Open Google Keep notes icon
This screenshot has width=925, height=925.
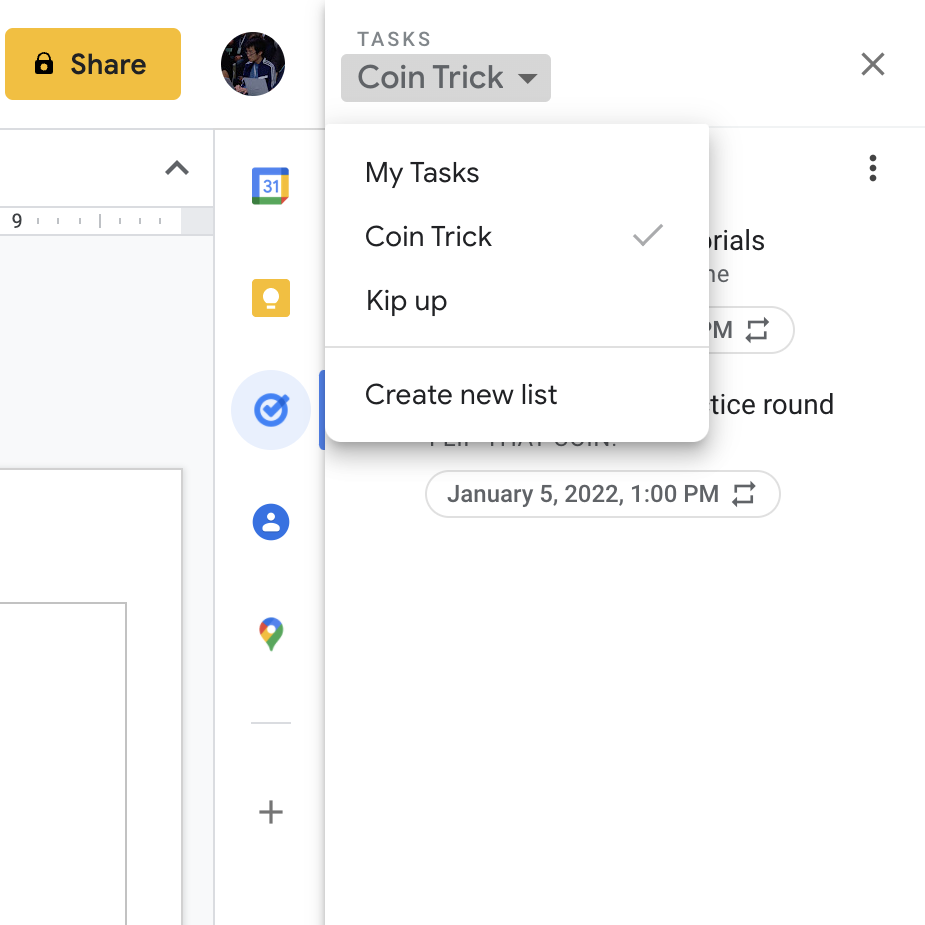pyautogui.click(x=270, y=298)
